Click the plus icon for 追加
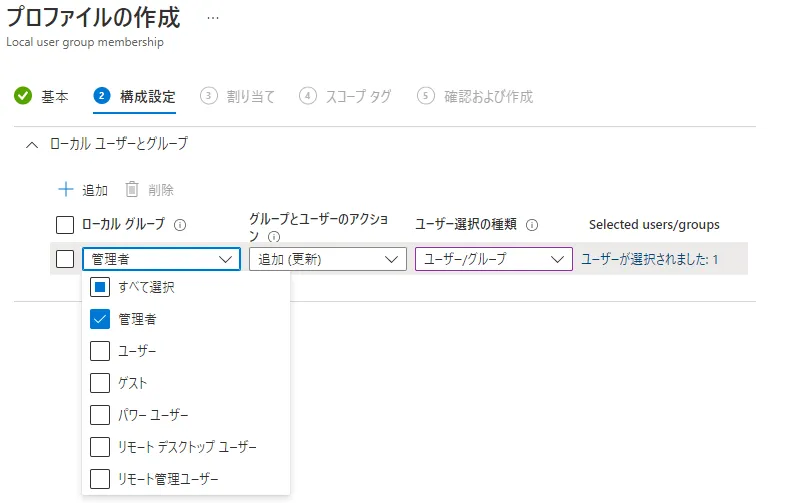The image size is (787, 503). coord(66,189)
